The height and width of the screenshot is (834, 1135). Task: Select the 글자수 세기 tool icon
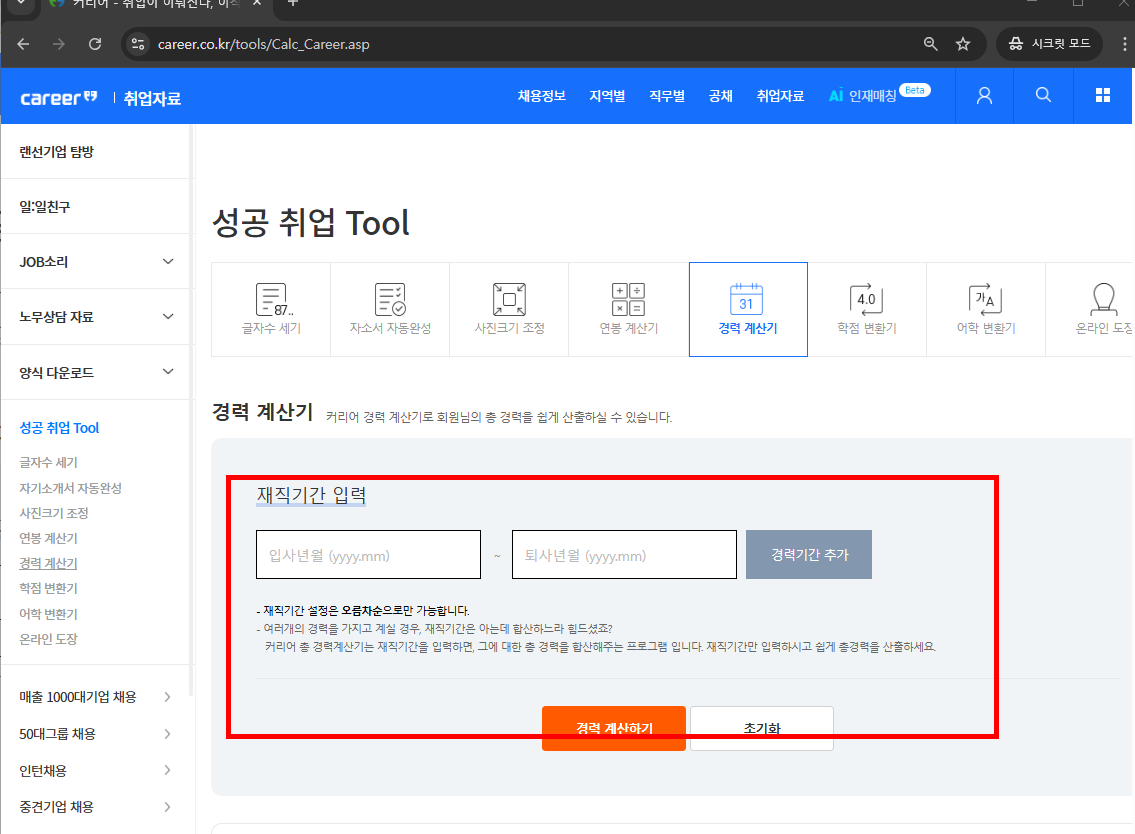click(270, 309)
